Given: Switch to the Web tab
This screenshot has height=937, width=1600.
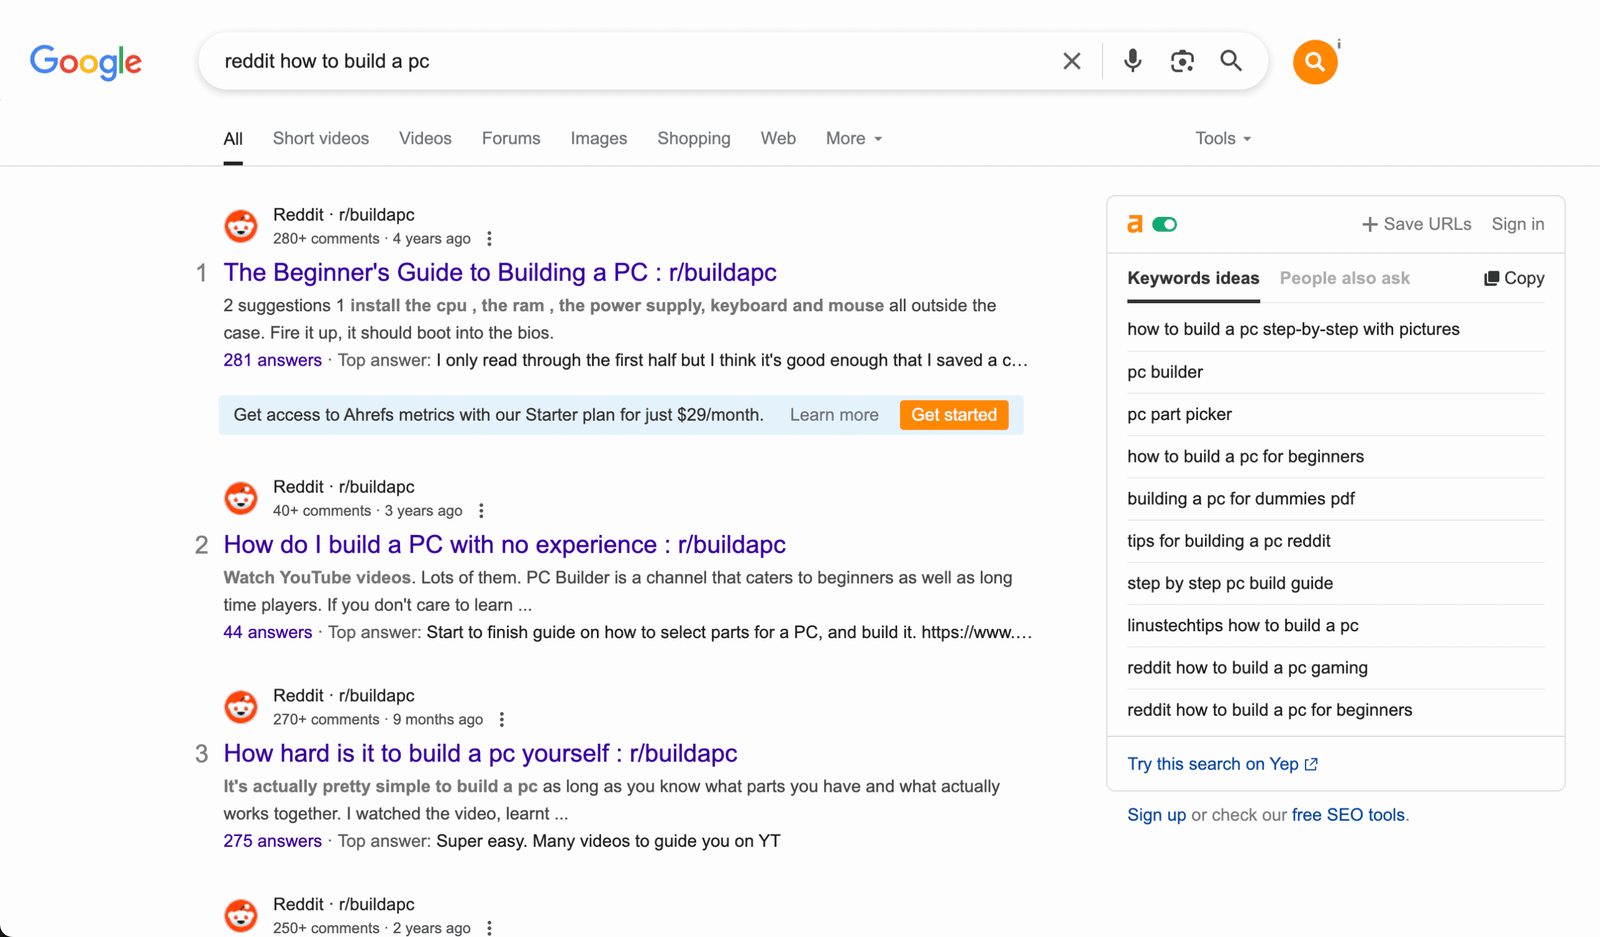Looking at the screenshot, I should pos(778,139).
